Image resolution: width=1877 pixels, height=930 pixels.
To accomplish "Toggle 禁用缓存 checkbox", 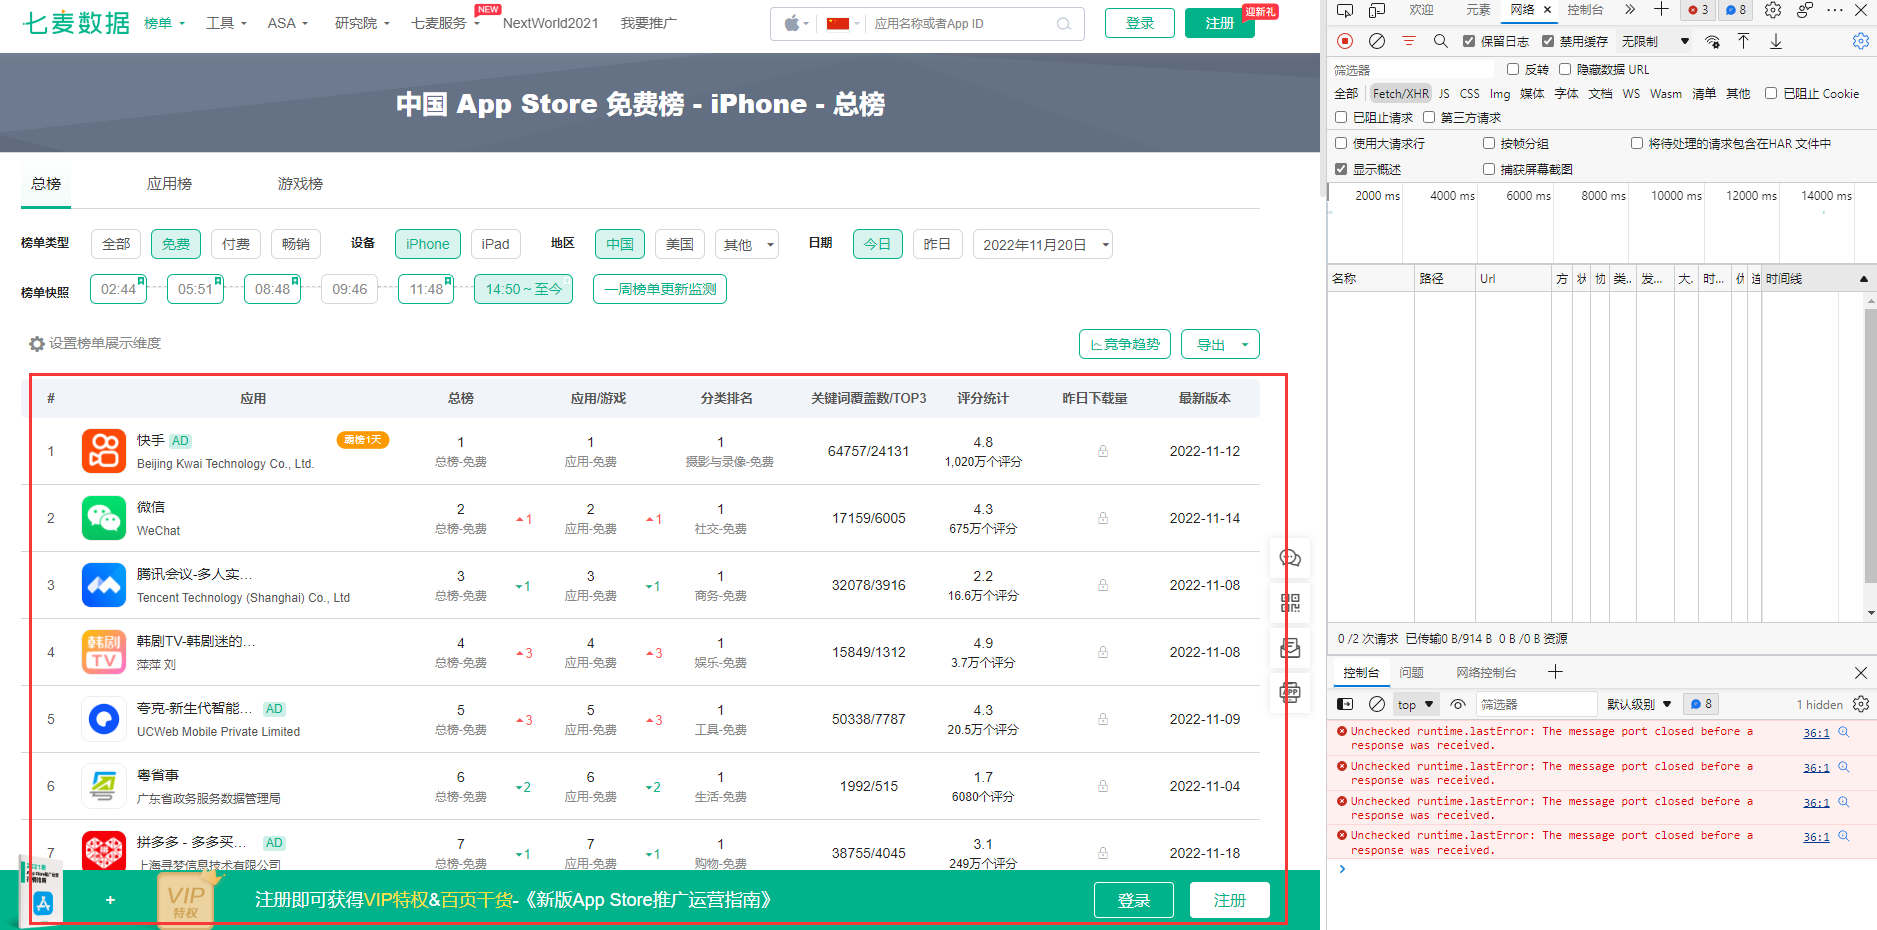I will pyautogui.click(x=1548, y=41).
